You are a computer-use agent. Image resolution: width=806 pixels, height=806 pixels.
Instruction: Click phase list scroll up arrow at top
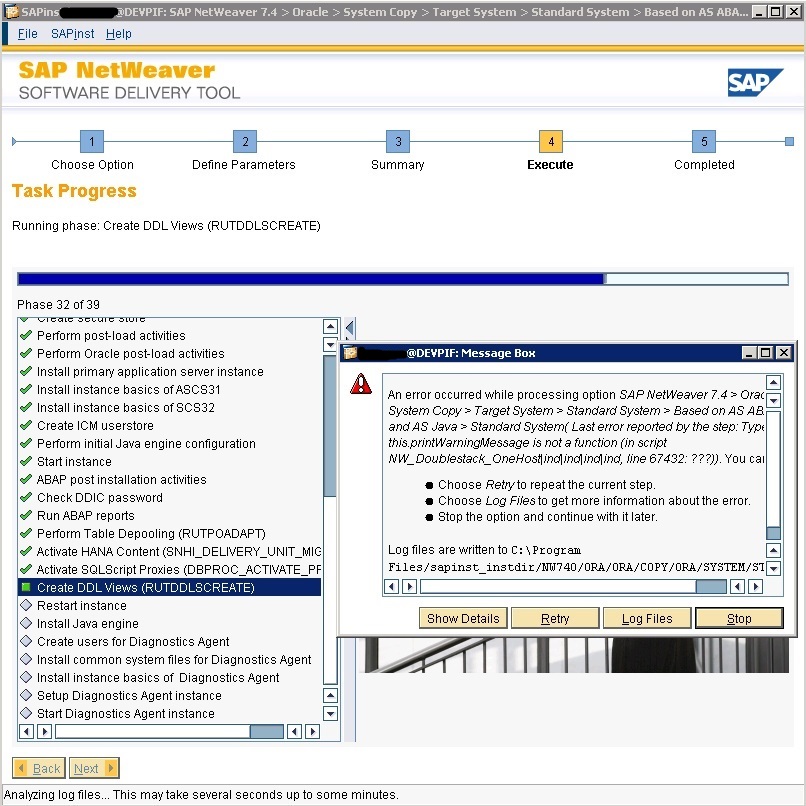coord(331,326)
